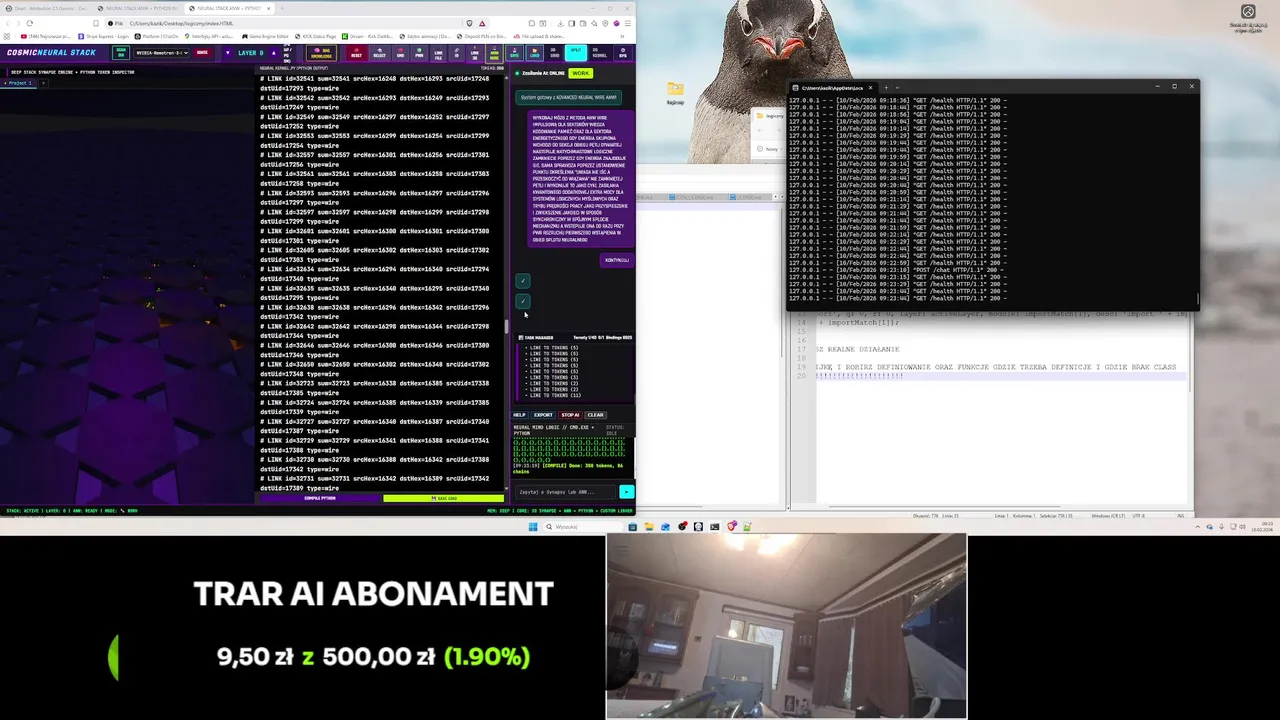Click the EXPORT button
Image resolution: width=1280 pixels, height=720 pixels.
(543, 415)
